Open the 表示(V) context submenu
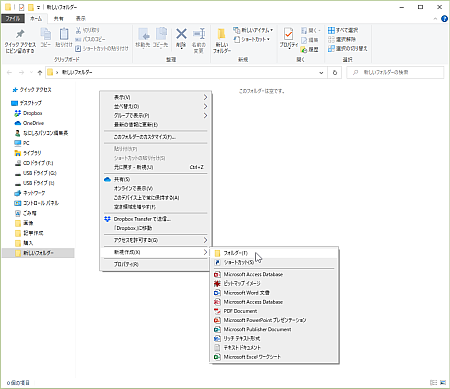This screenshot has width=450, height=389. tap(156, 97)
